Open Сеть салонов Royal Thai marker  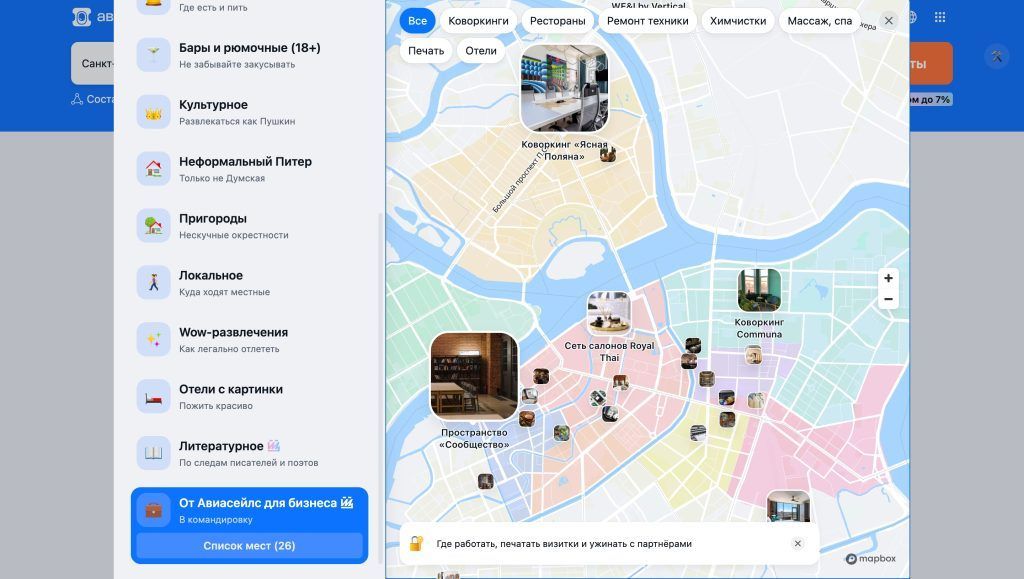(609, 313)
